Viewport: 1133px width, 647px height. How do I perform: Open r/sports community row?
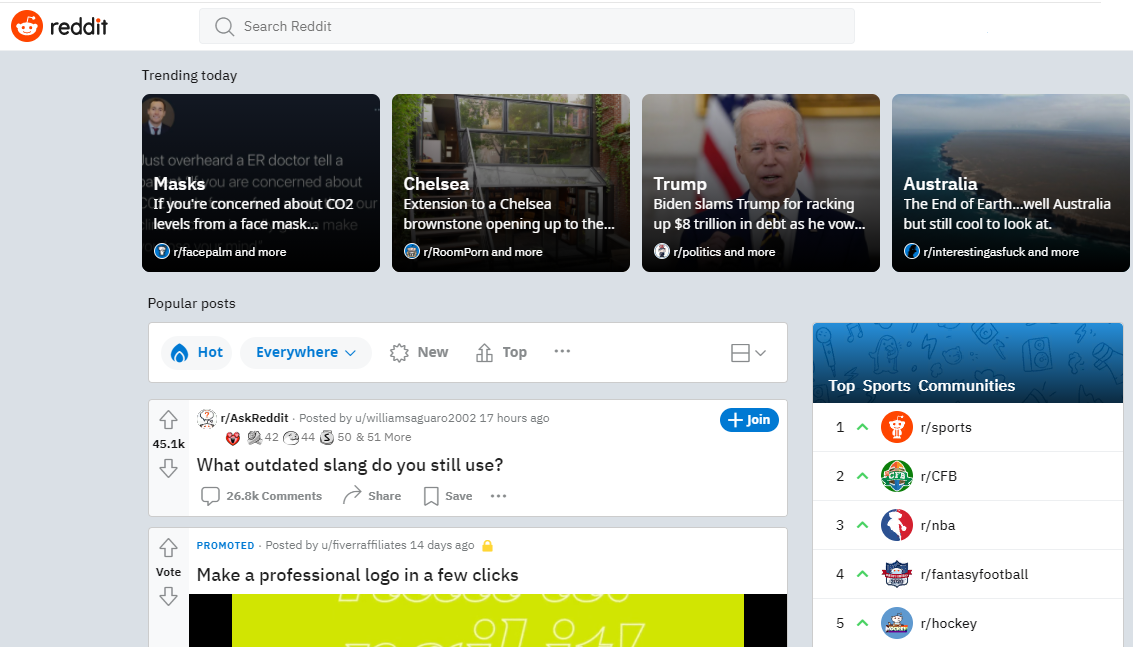pos(968,427)
